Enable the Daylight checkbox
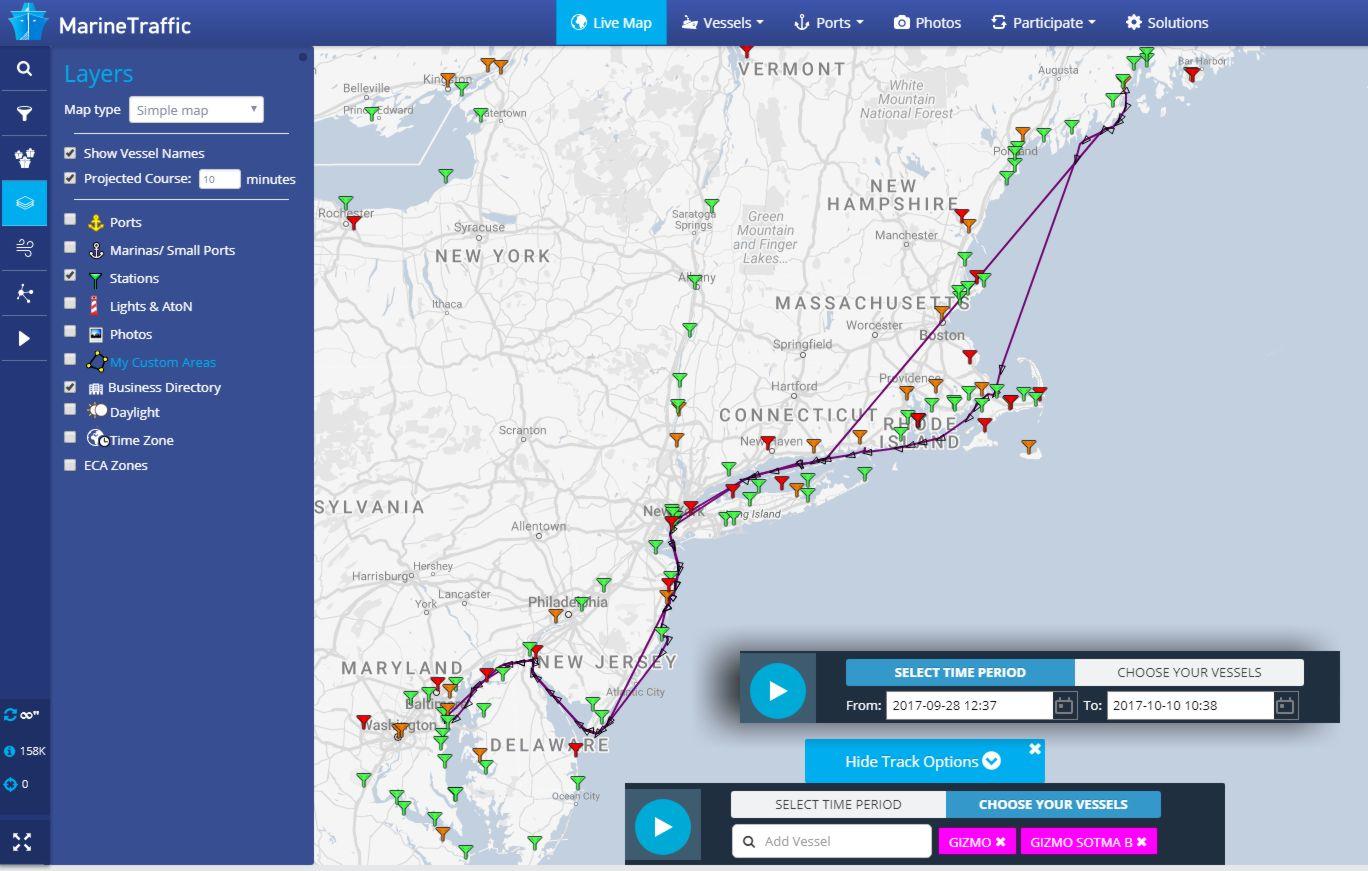 tap(70, 409)
